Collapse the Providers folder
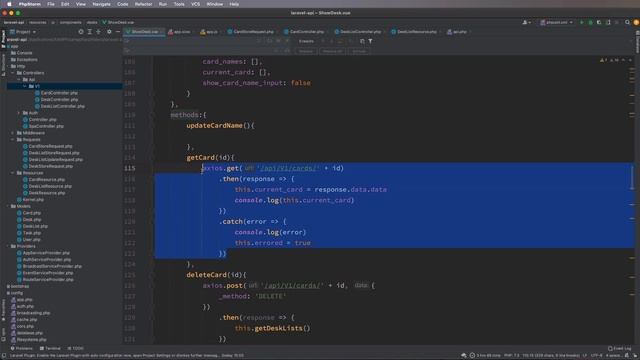 point(8,246)
